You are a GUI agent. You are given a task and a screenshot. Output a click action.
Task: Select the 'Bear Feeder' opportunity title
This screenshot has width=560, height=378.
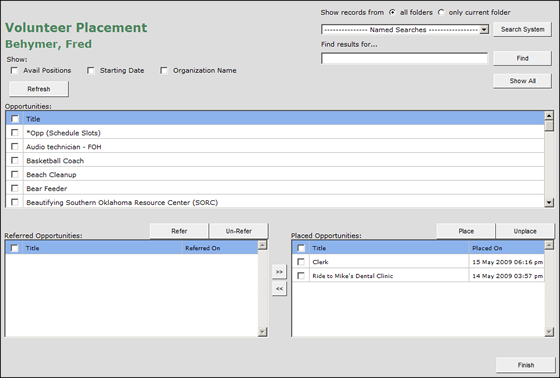[46, 189]
